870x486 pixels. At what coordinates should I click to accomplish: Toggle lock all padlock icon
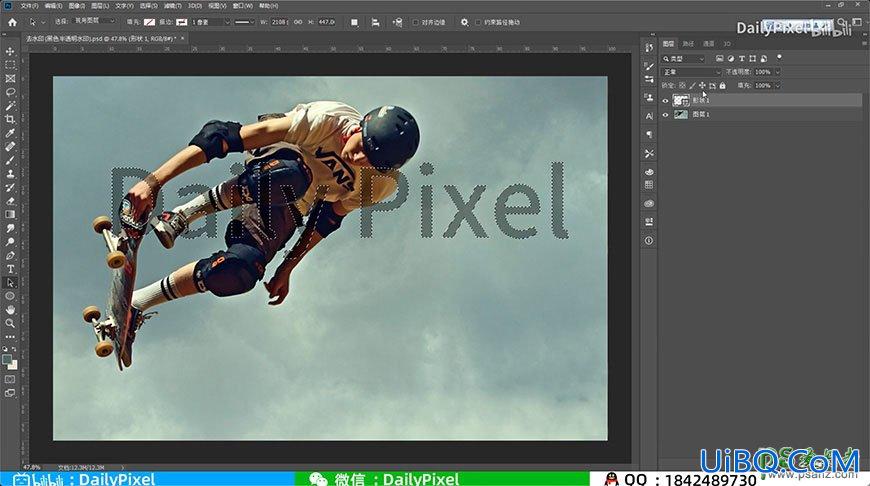(722, 85)
